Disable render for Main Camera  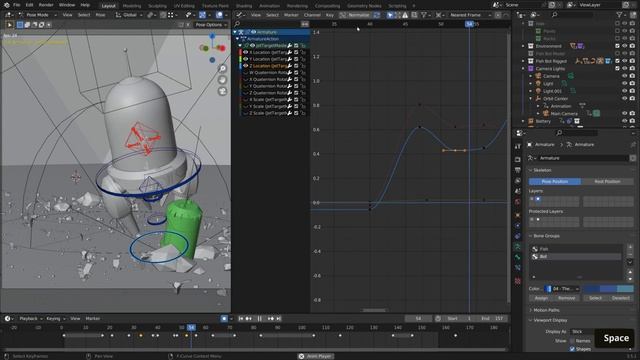632,113
